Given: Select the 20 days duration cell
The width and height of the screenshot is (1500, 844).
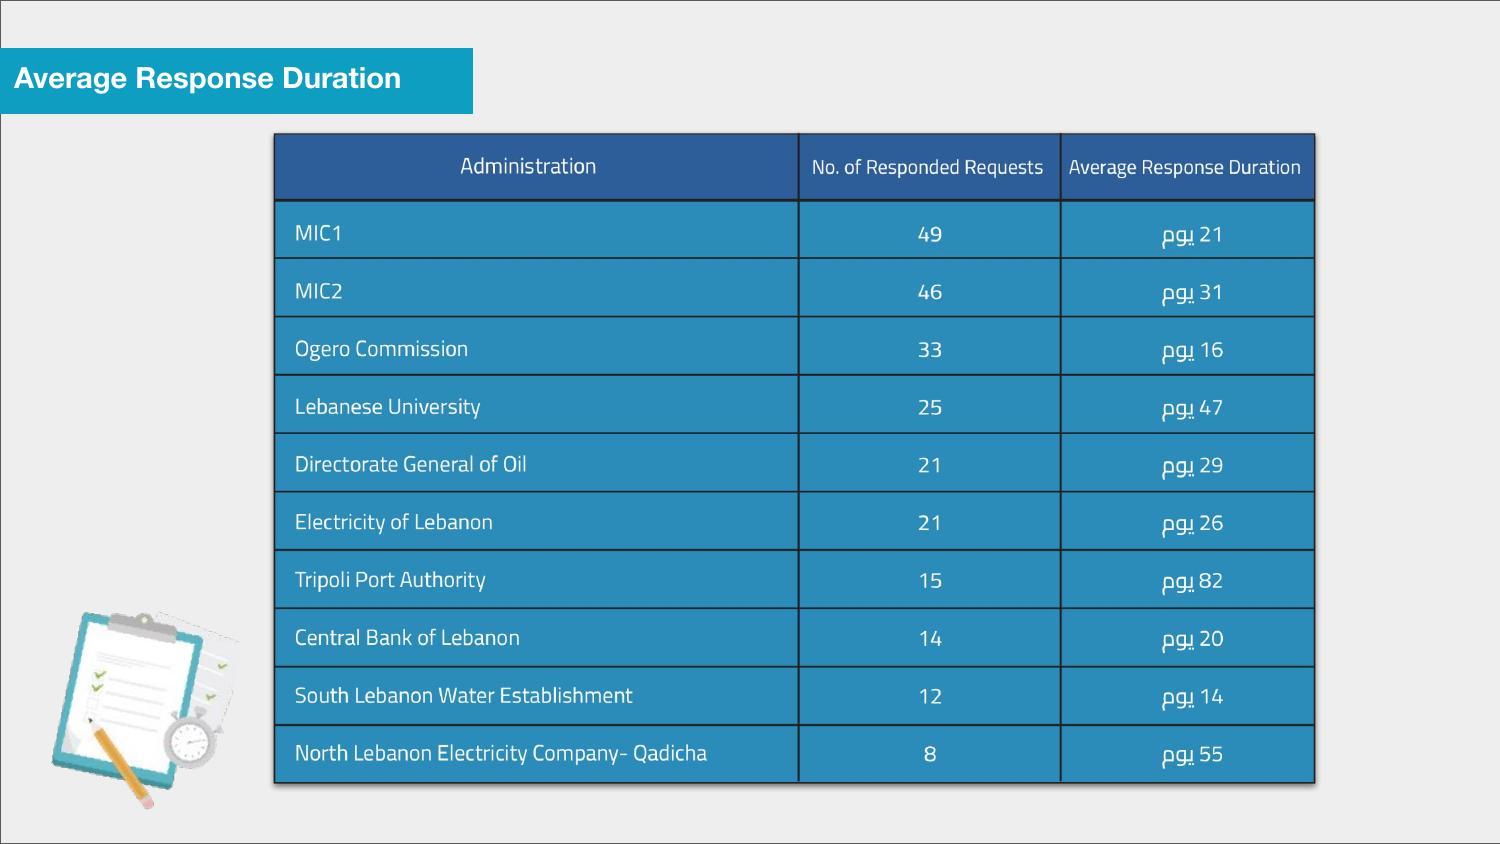Looking at the screenshot, I should click(1187, 638).
